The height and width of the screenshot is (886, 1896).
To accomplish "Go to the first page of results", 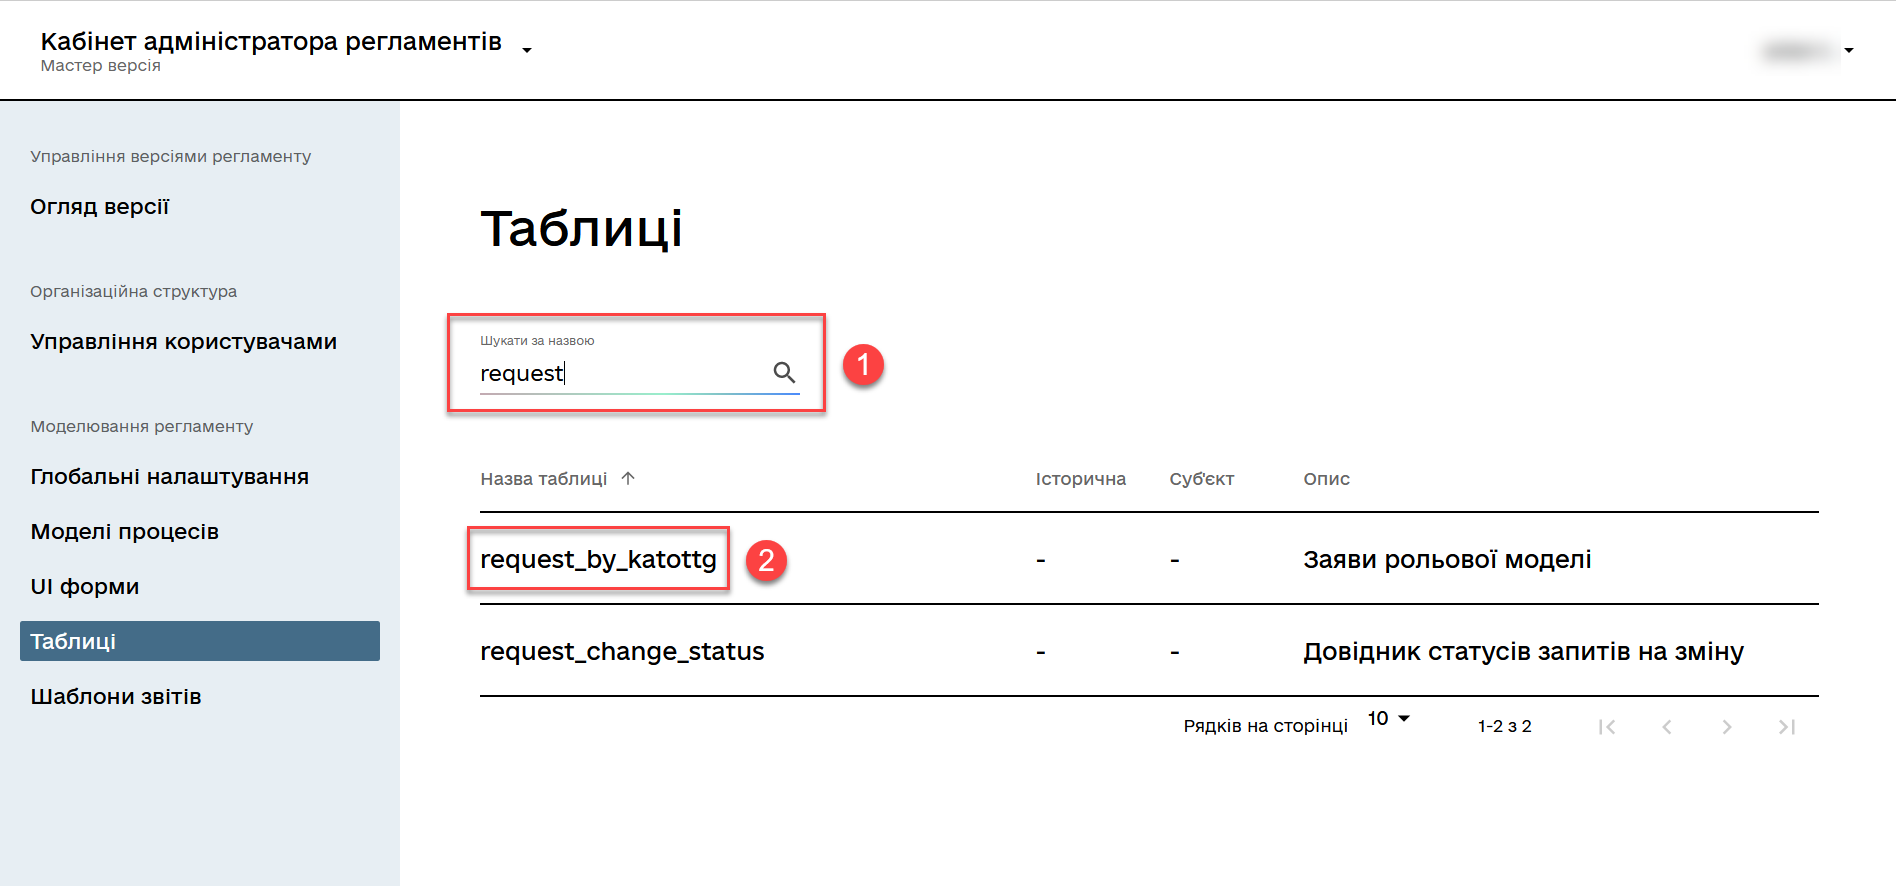I will 1607,727.
